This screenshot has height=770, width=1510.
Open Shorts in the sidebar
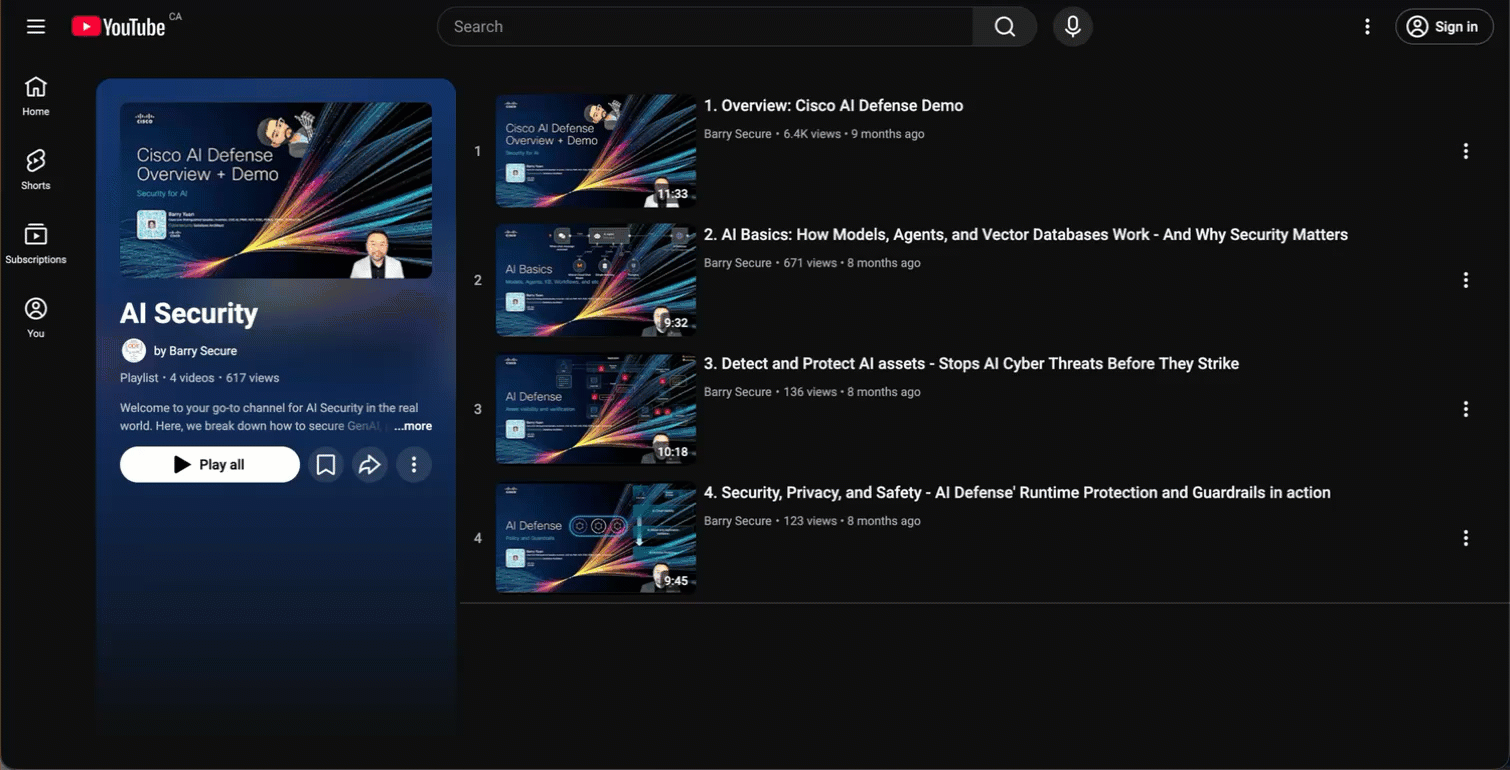coord(36,170)
